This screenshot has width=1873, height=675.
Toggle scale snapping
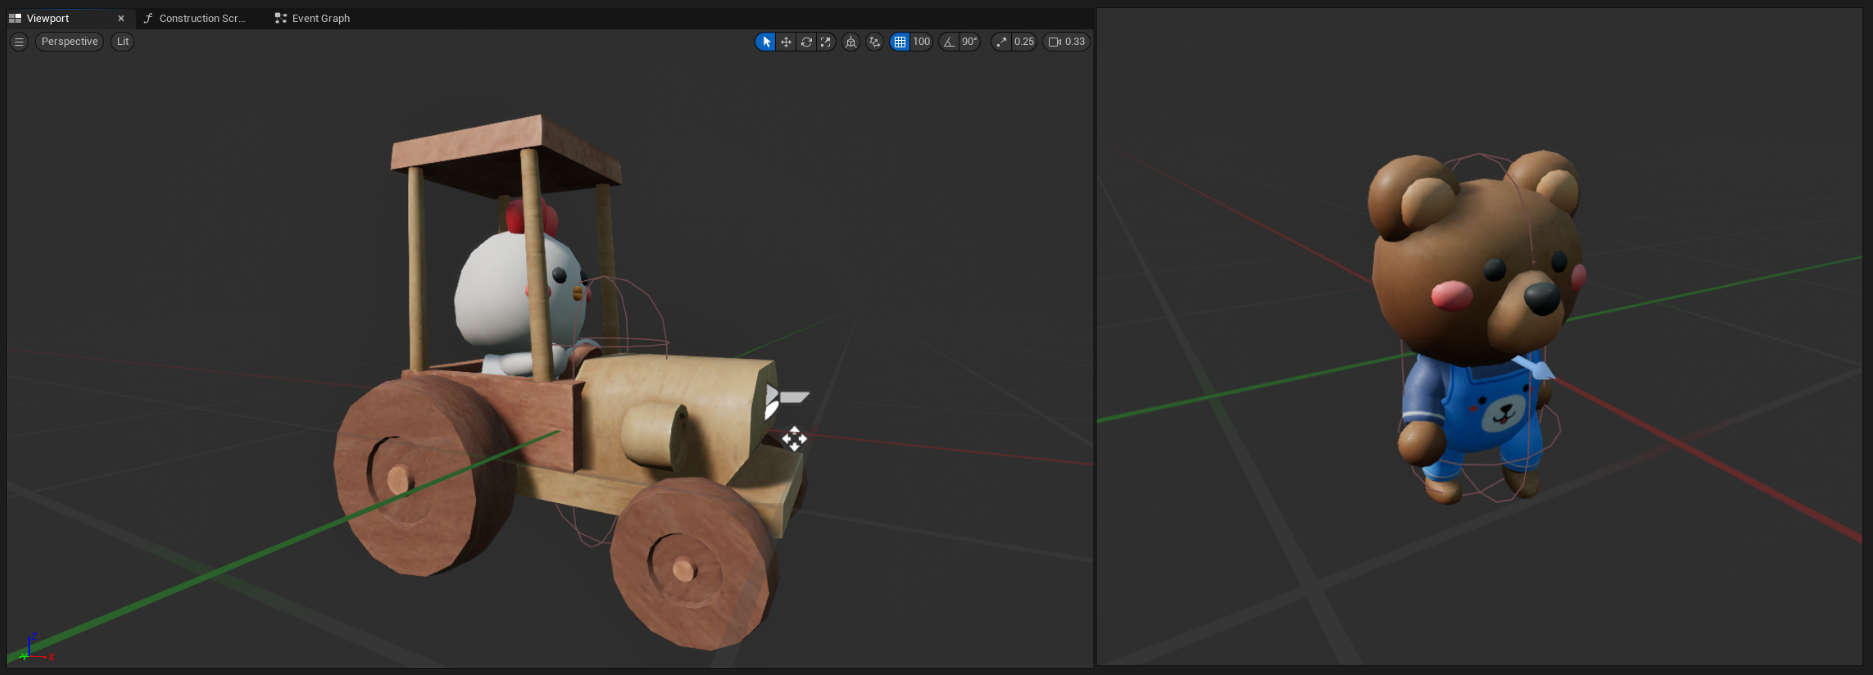coord(1001,42)
